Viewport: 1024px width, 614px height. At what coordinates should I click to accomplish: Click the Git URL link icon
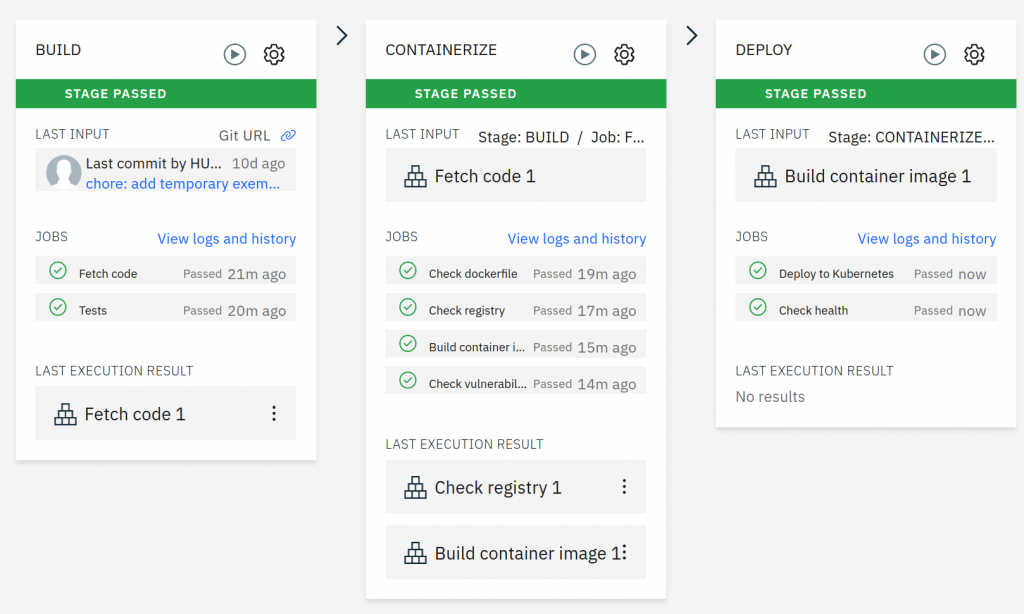pos(288,136)
